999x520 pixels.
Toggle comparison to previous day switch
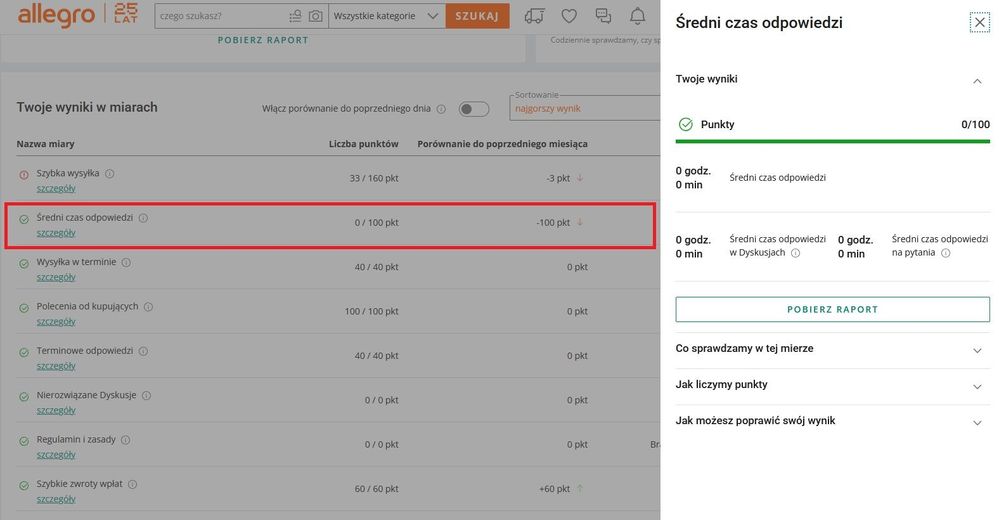473,109
